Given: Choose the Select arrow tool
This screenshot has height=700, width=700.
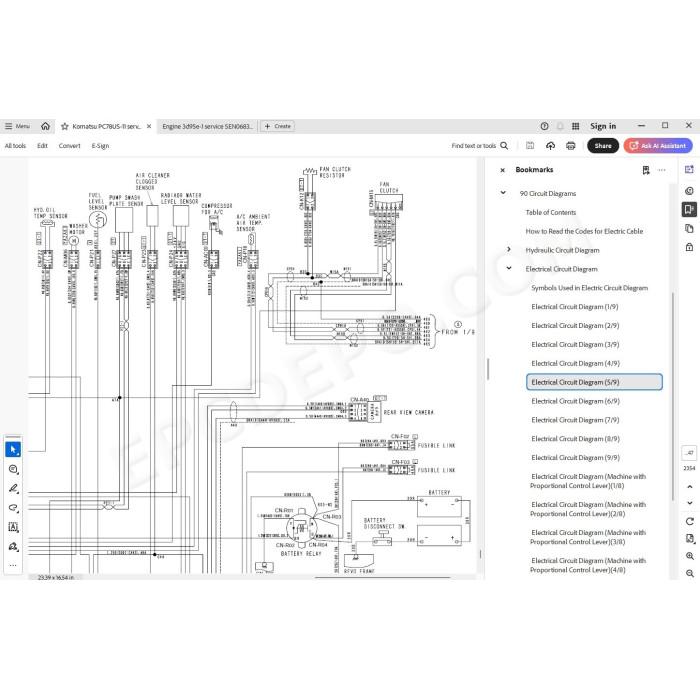Looking at the screenshot, I should (13, 450).
